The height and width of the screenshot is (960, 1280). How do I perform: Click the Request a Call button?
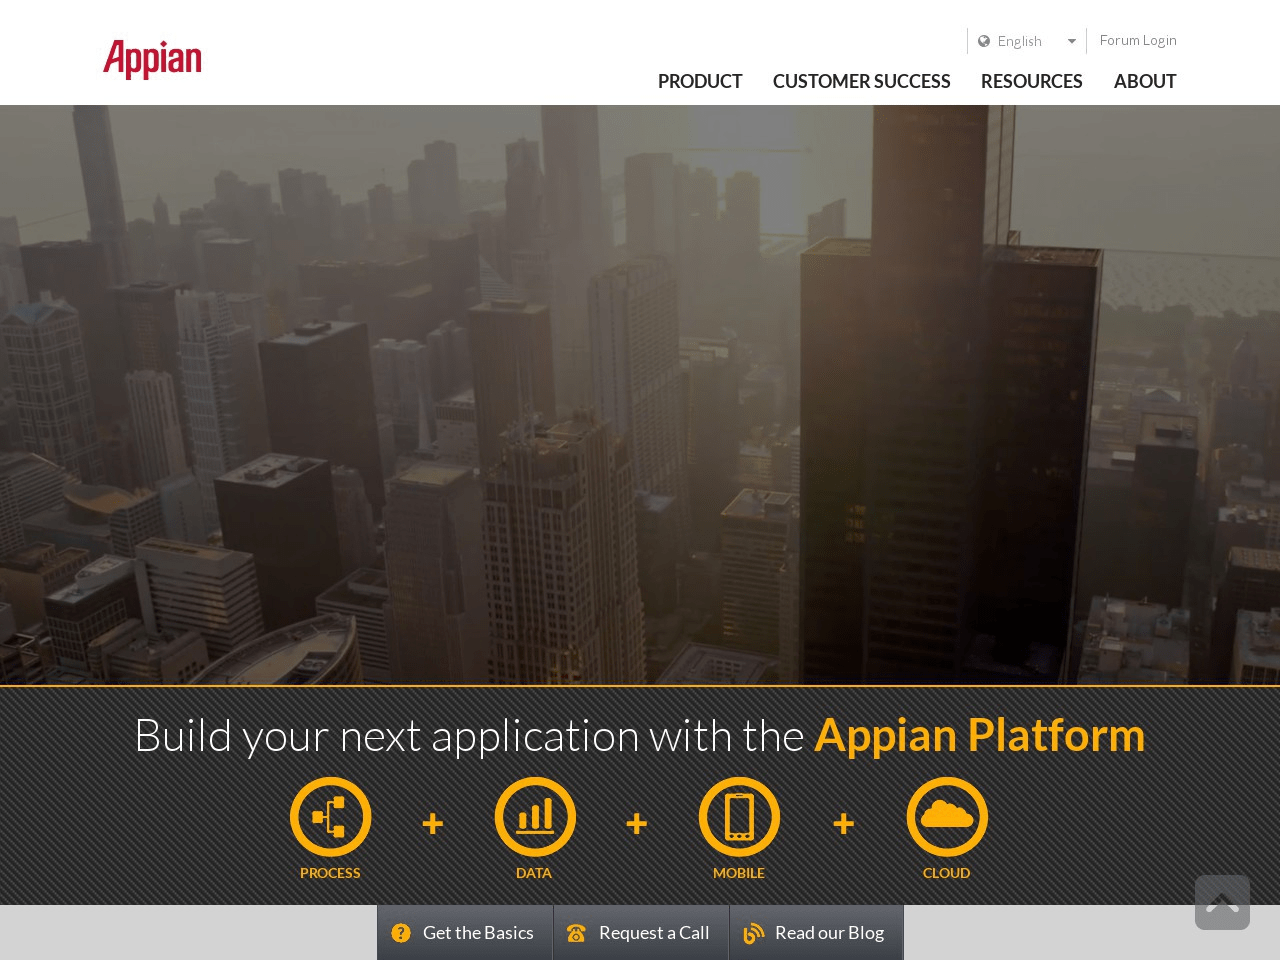pyautogui.click(x=641, y=932)
